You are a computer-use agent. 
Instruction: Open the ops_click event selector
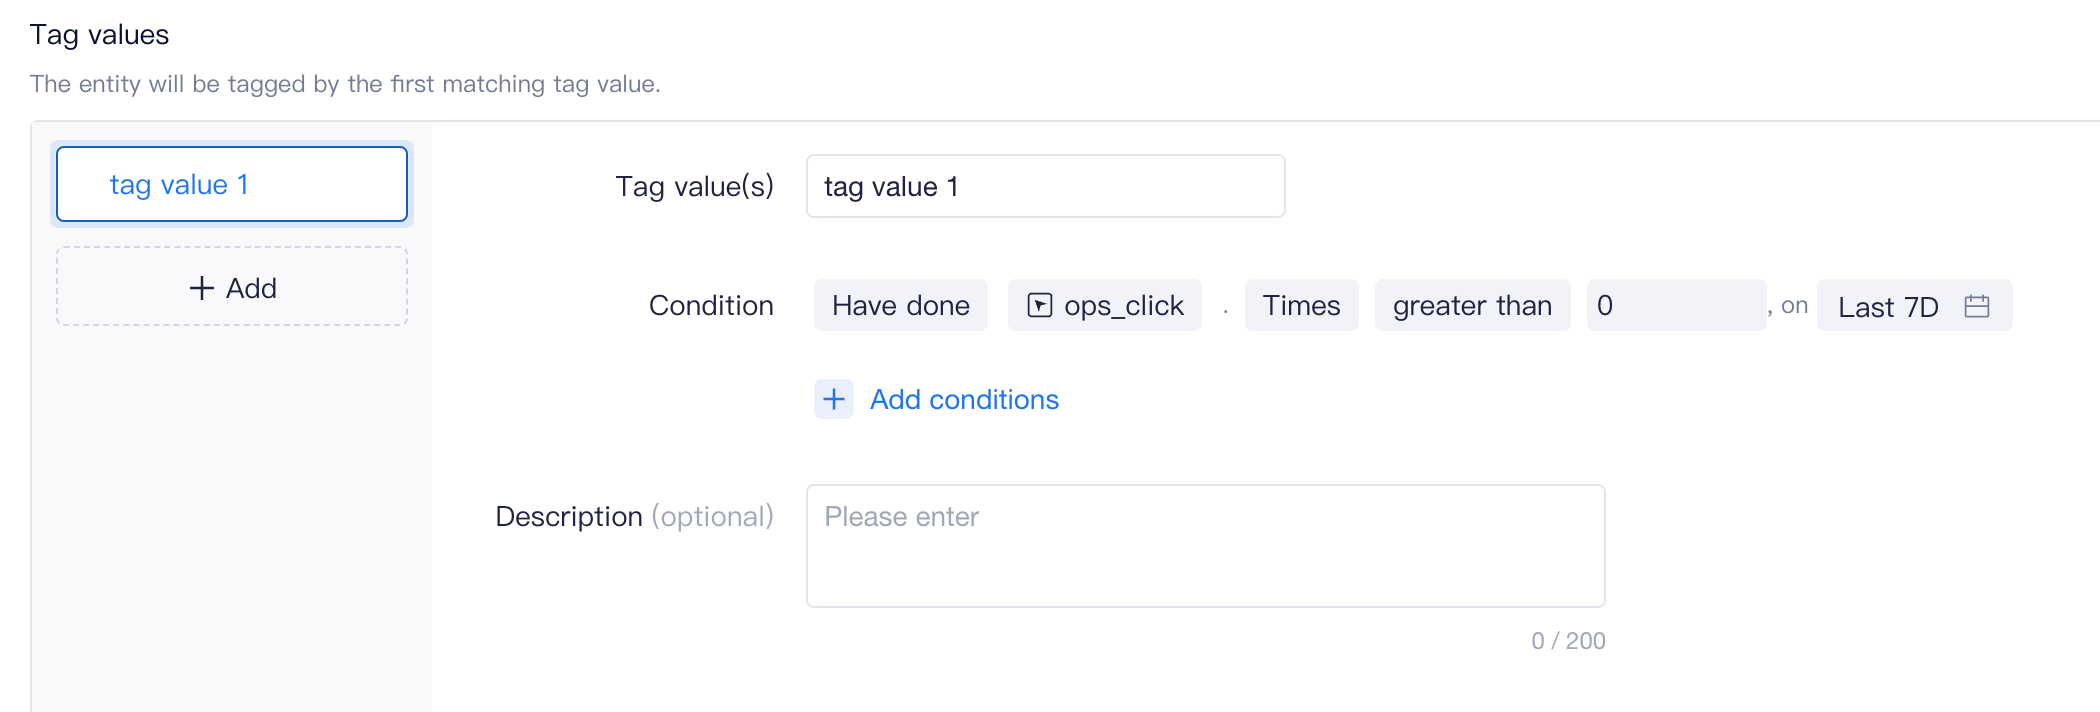tap(1105, 305)
